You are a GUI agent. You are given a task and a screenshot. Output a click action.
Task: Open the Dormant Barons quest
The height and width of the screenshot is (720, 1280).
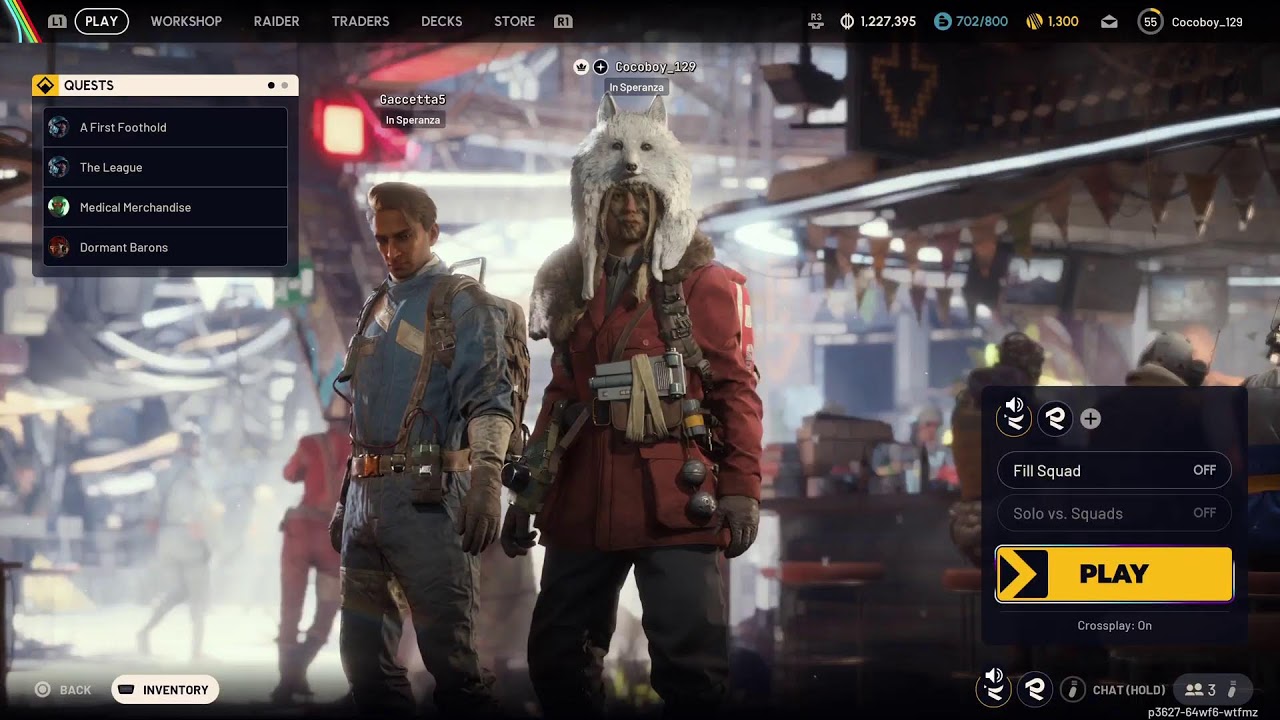coord(165,247)
